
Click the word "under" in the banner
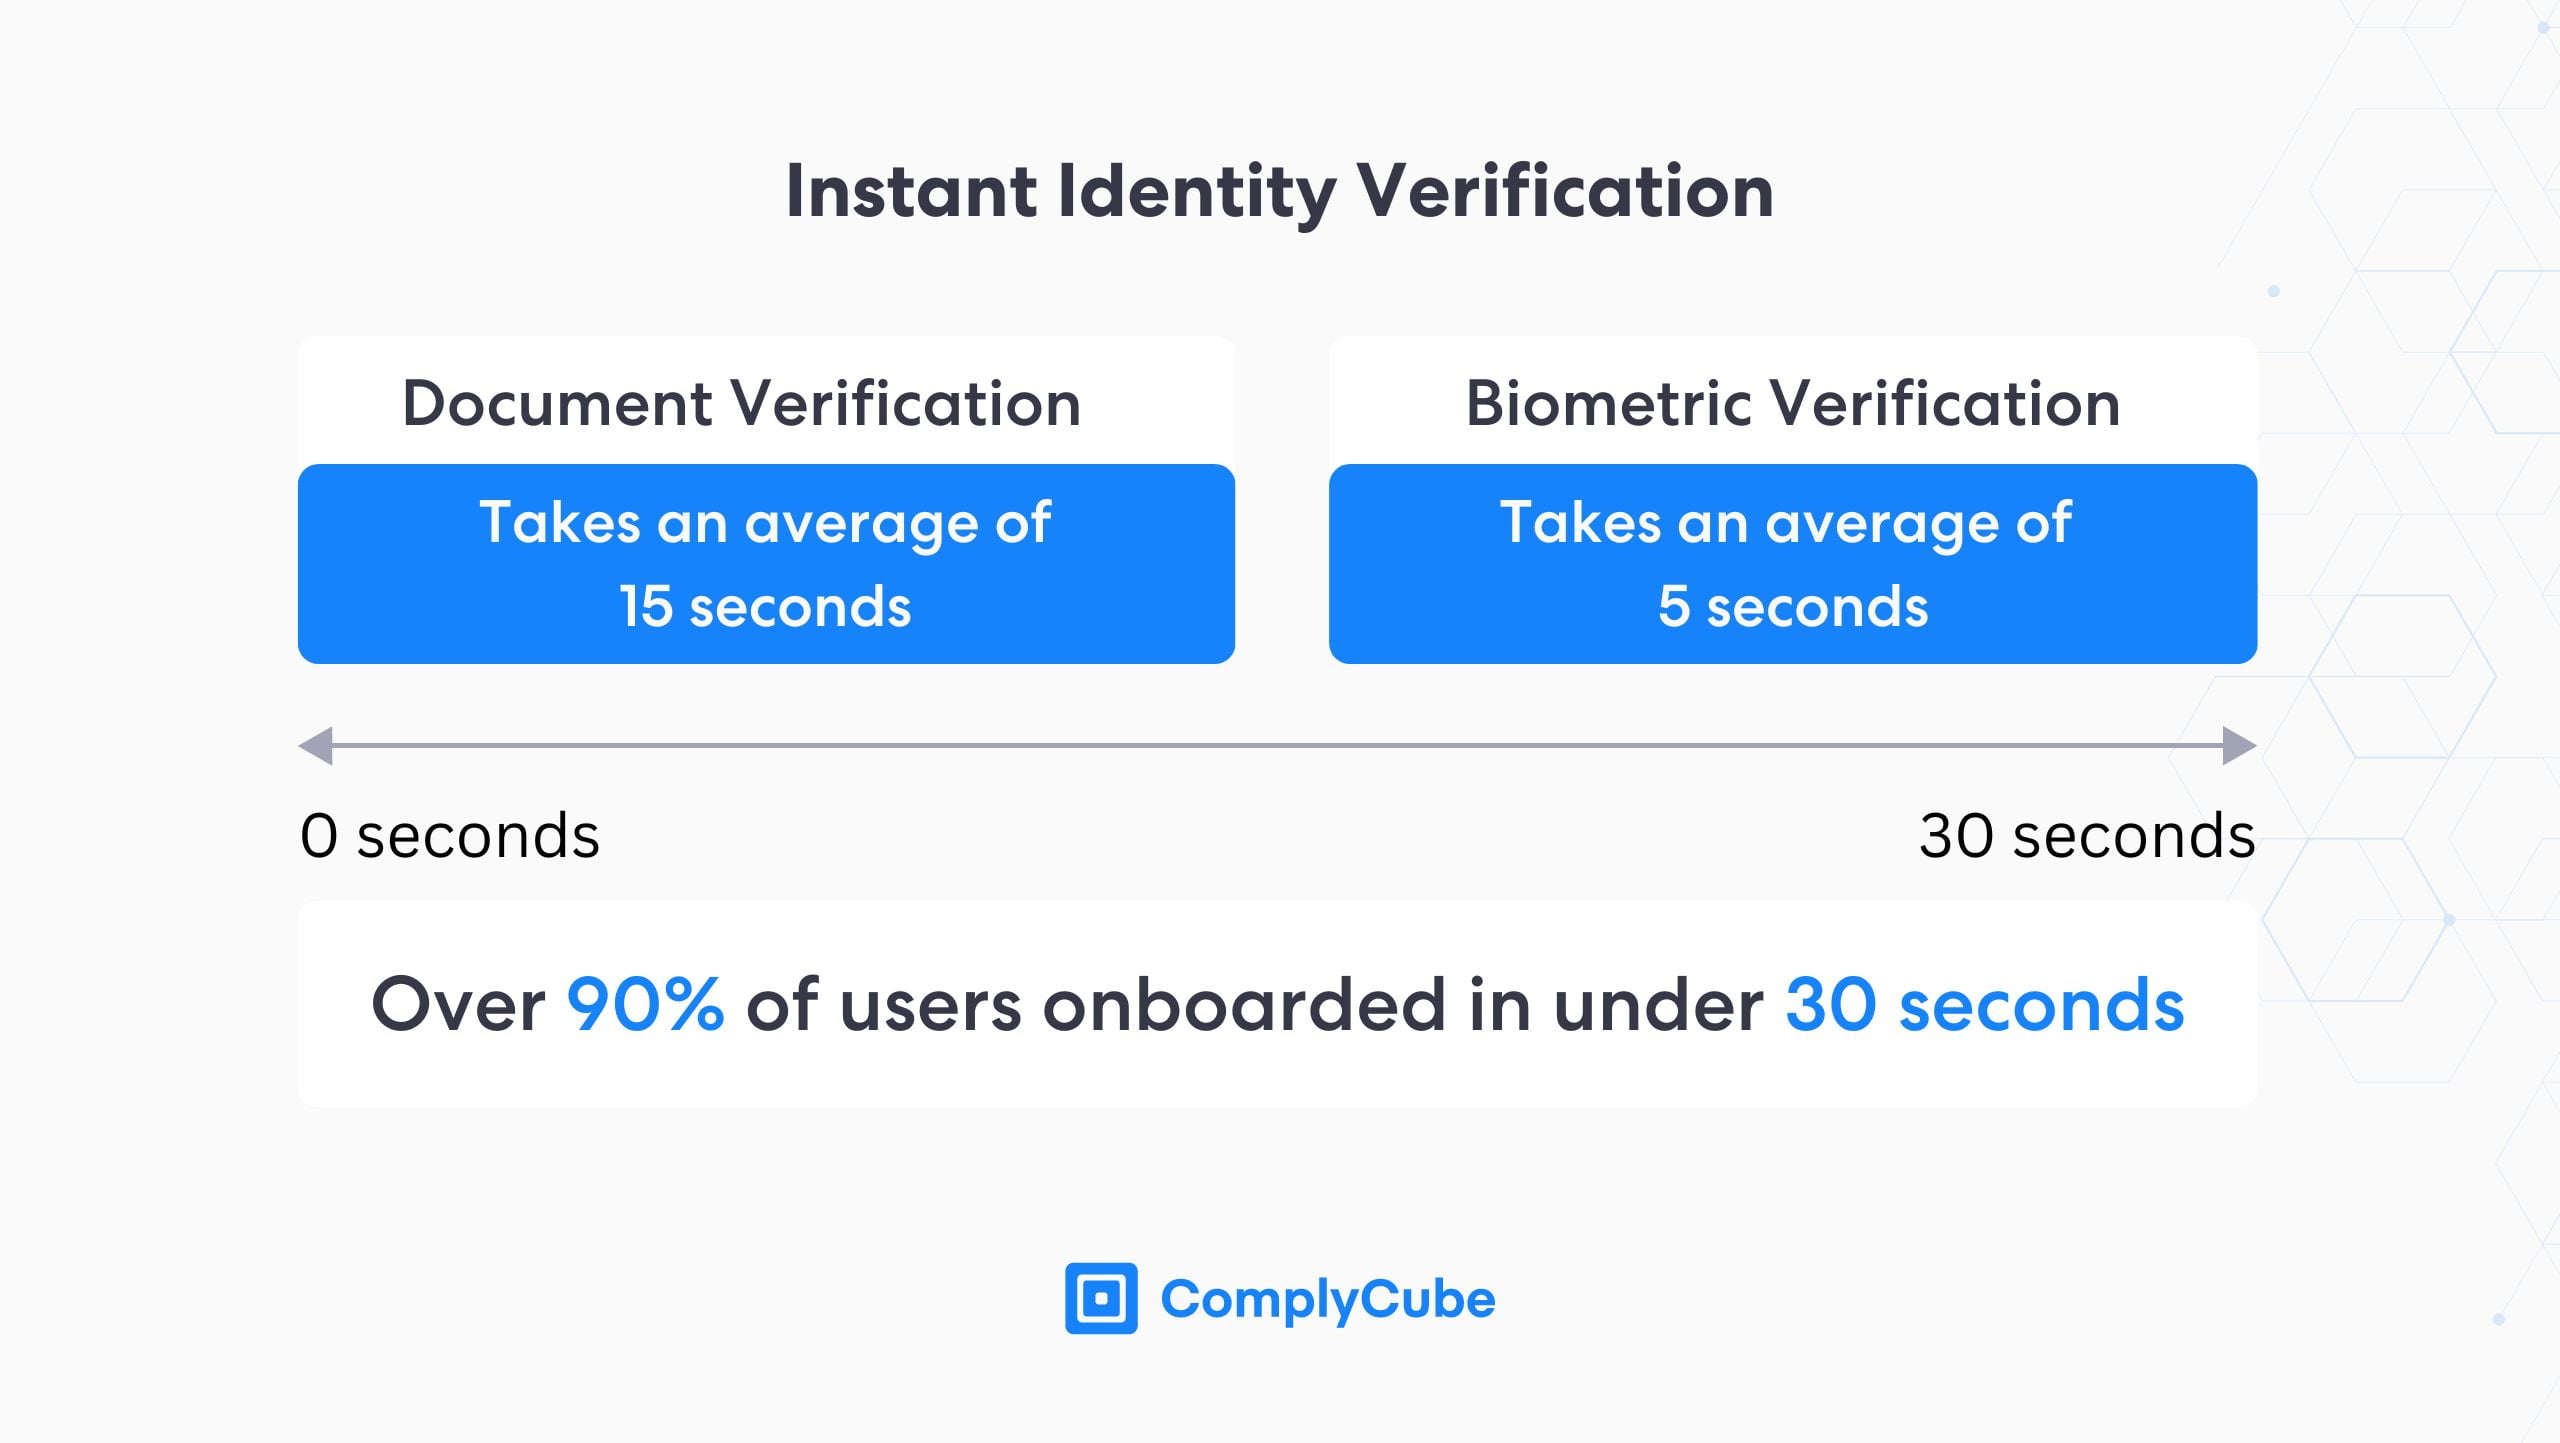tap(1658, 1005)
